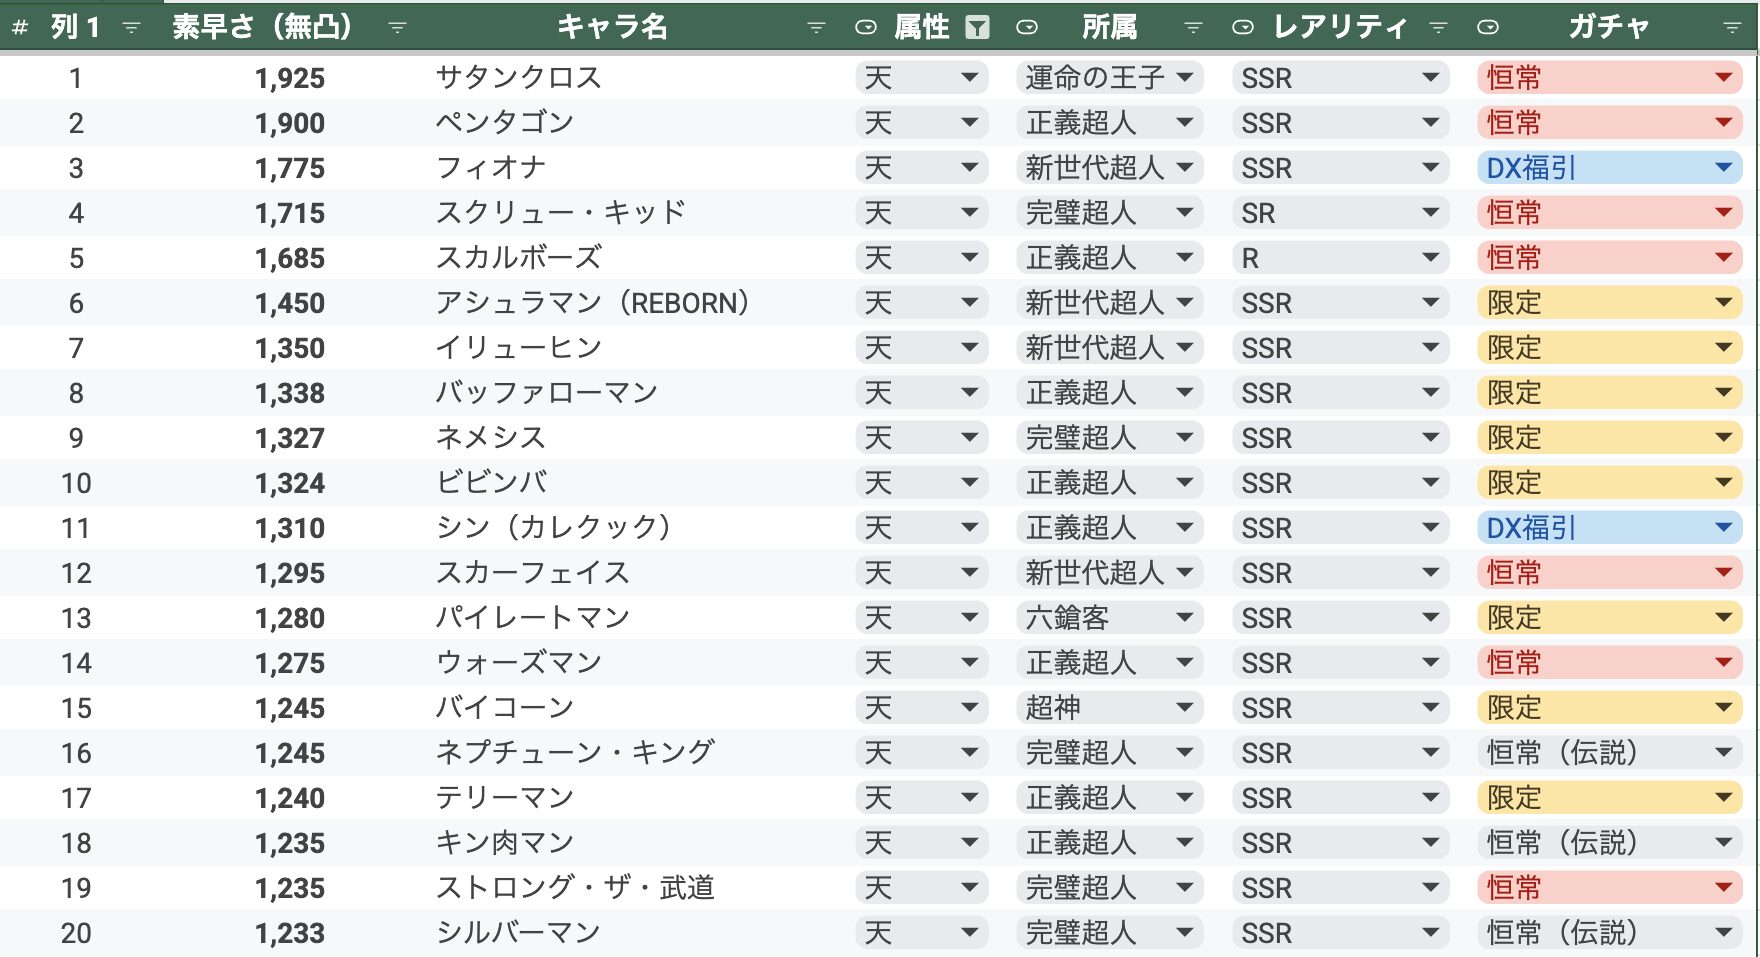Open 恒常（伝説）dropdown for キン肉マン

1610,843
